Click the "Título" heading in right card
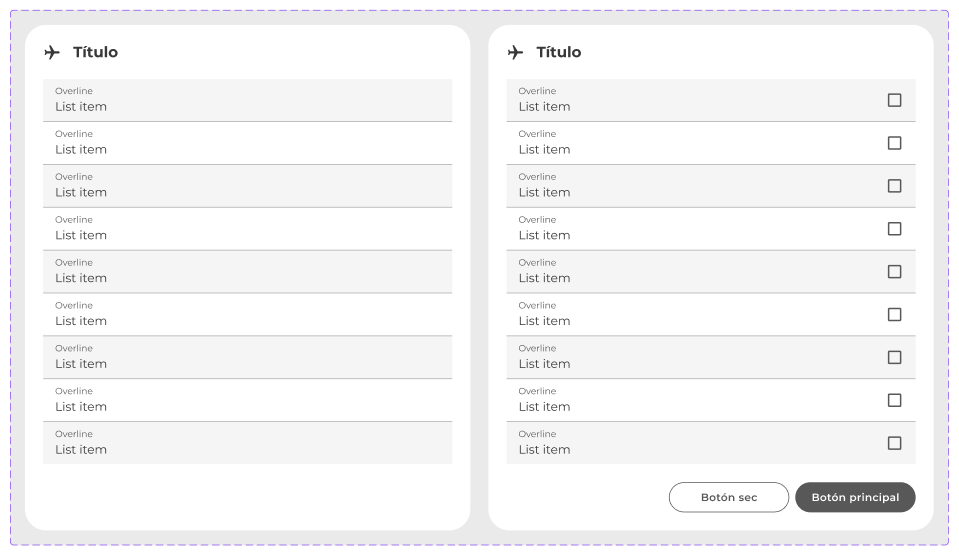The height and width of the screenshot is (556, 959). (x=558, y=52)
